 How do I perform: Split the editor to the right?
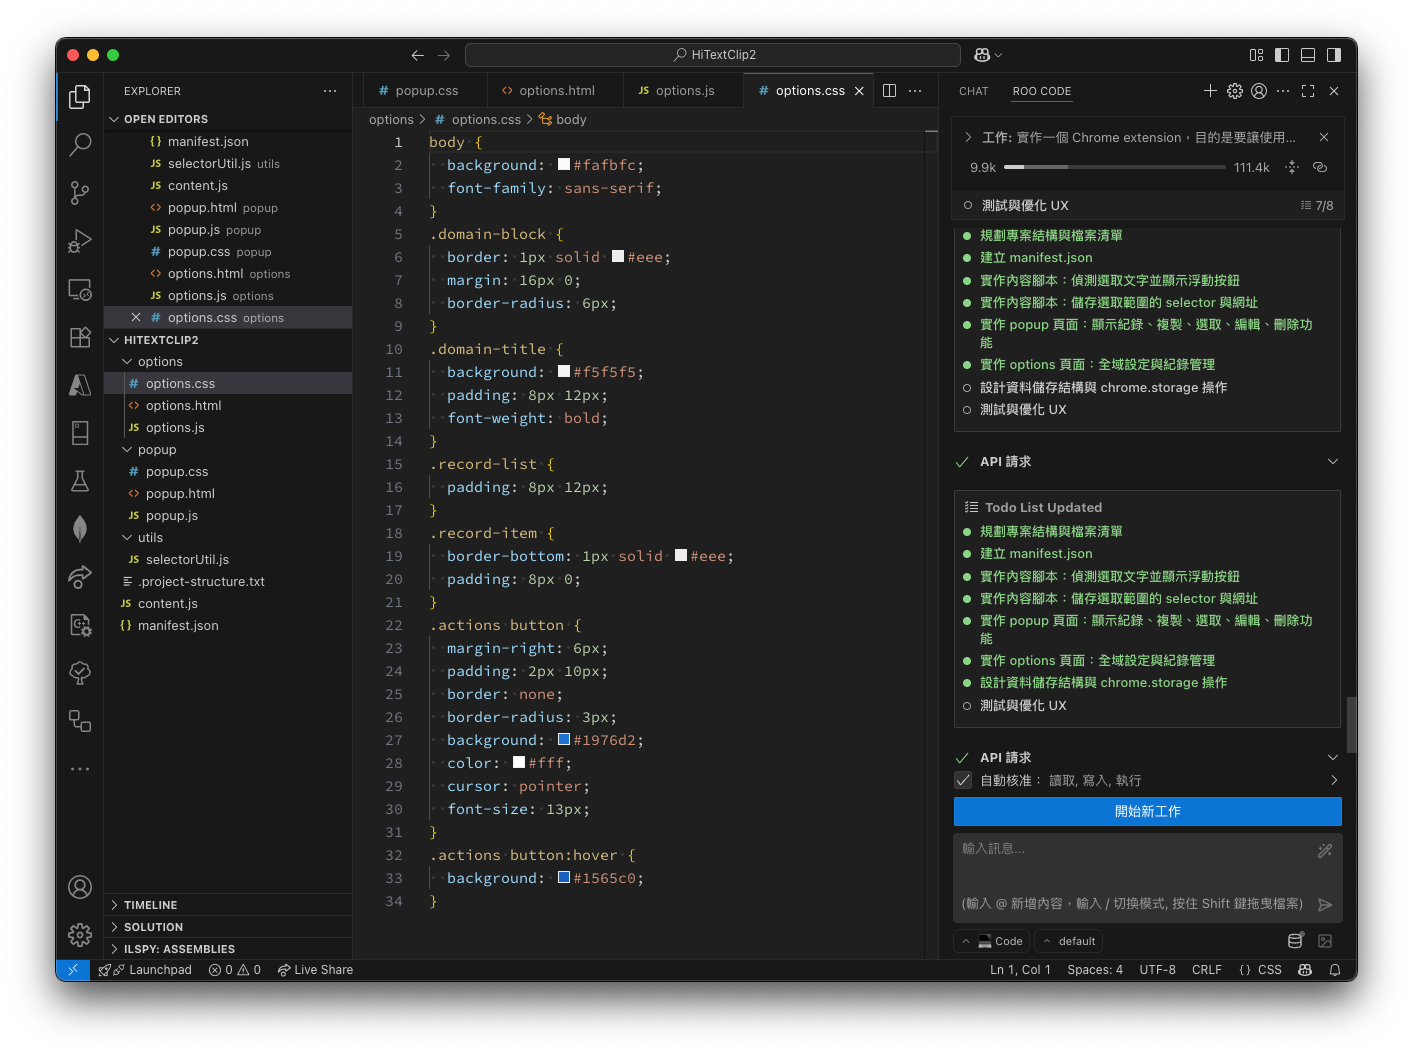pos(889,91)
